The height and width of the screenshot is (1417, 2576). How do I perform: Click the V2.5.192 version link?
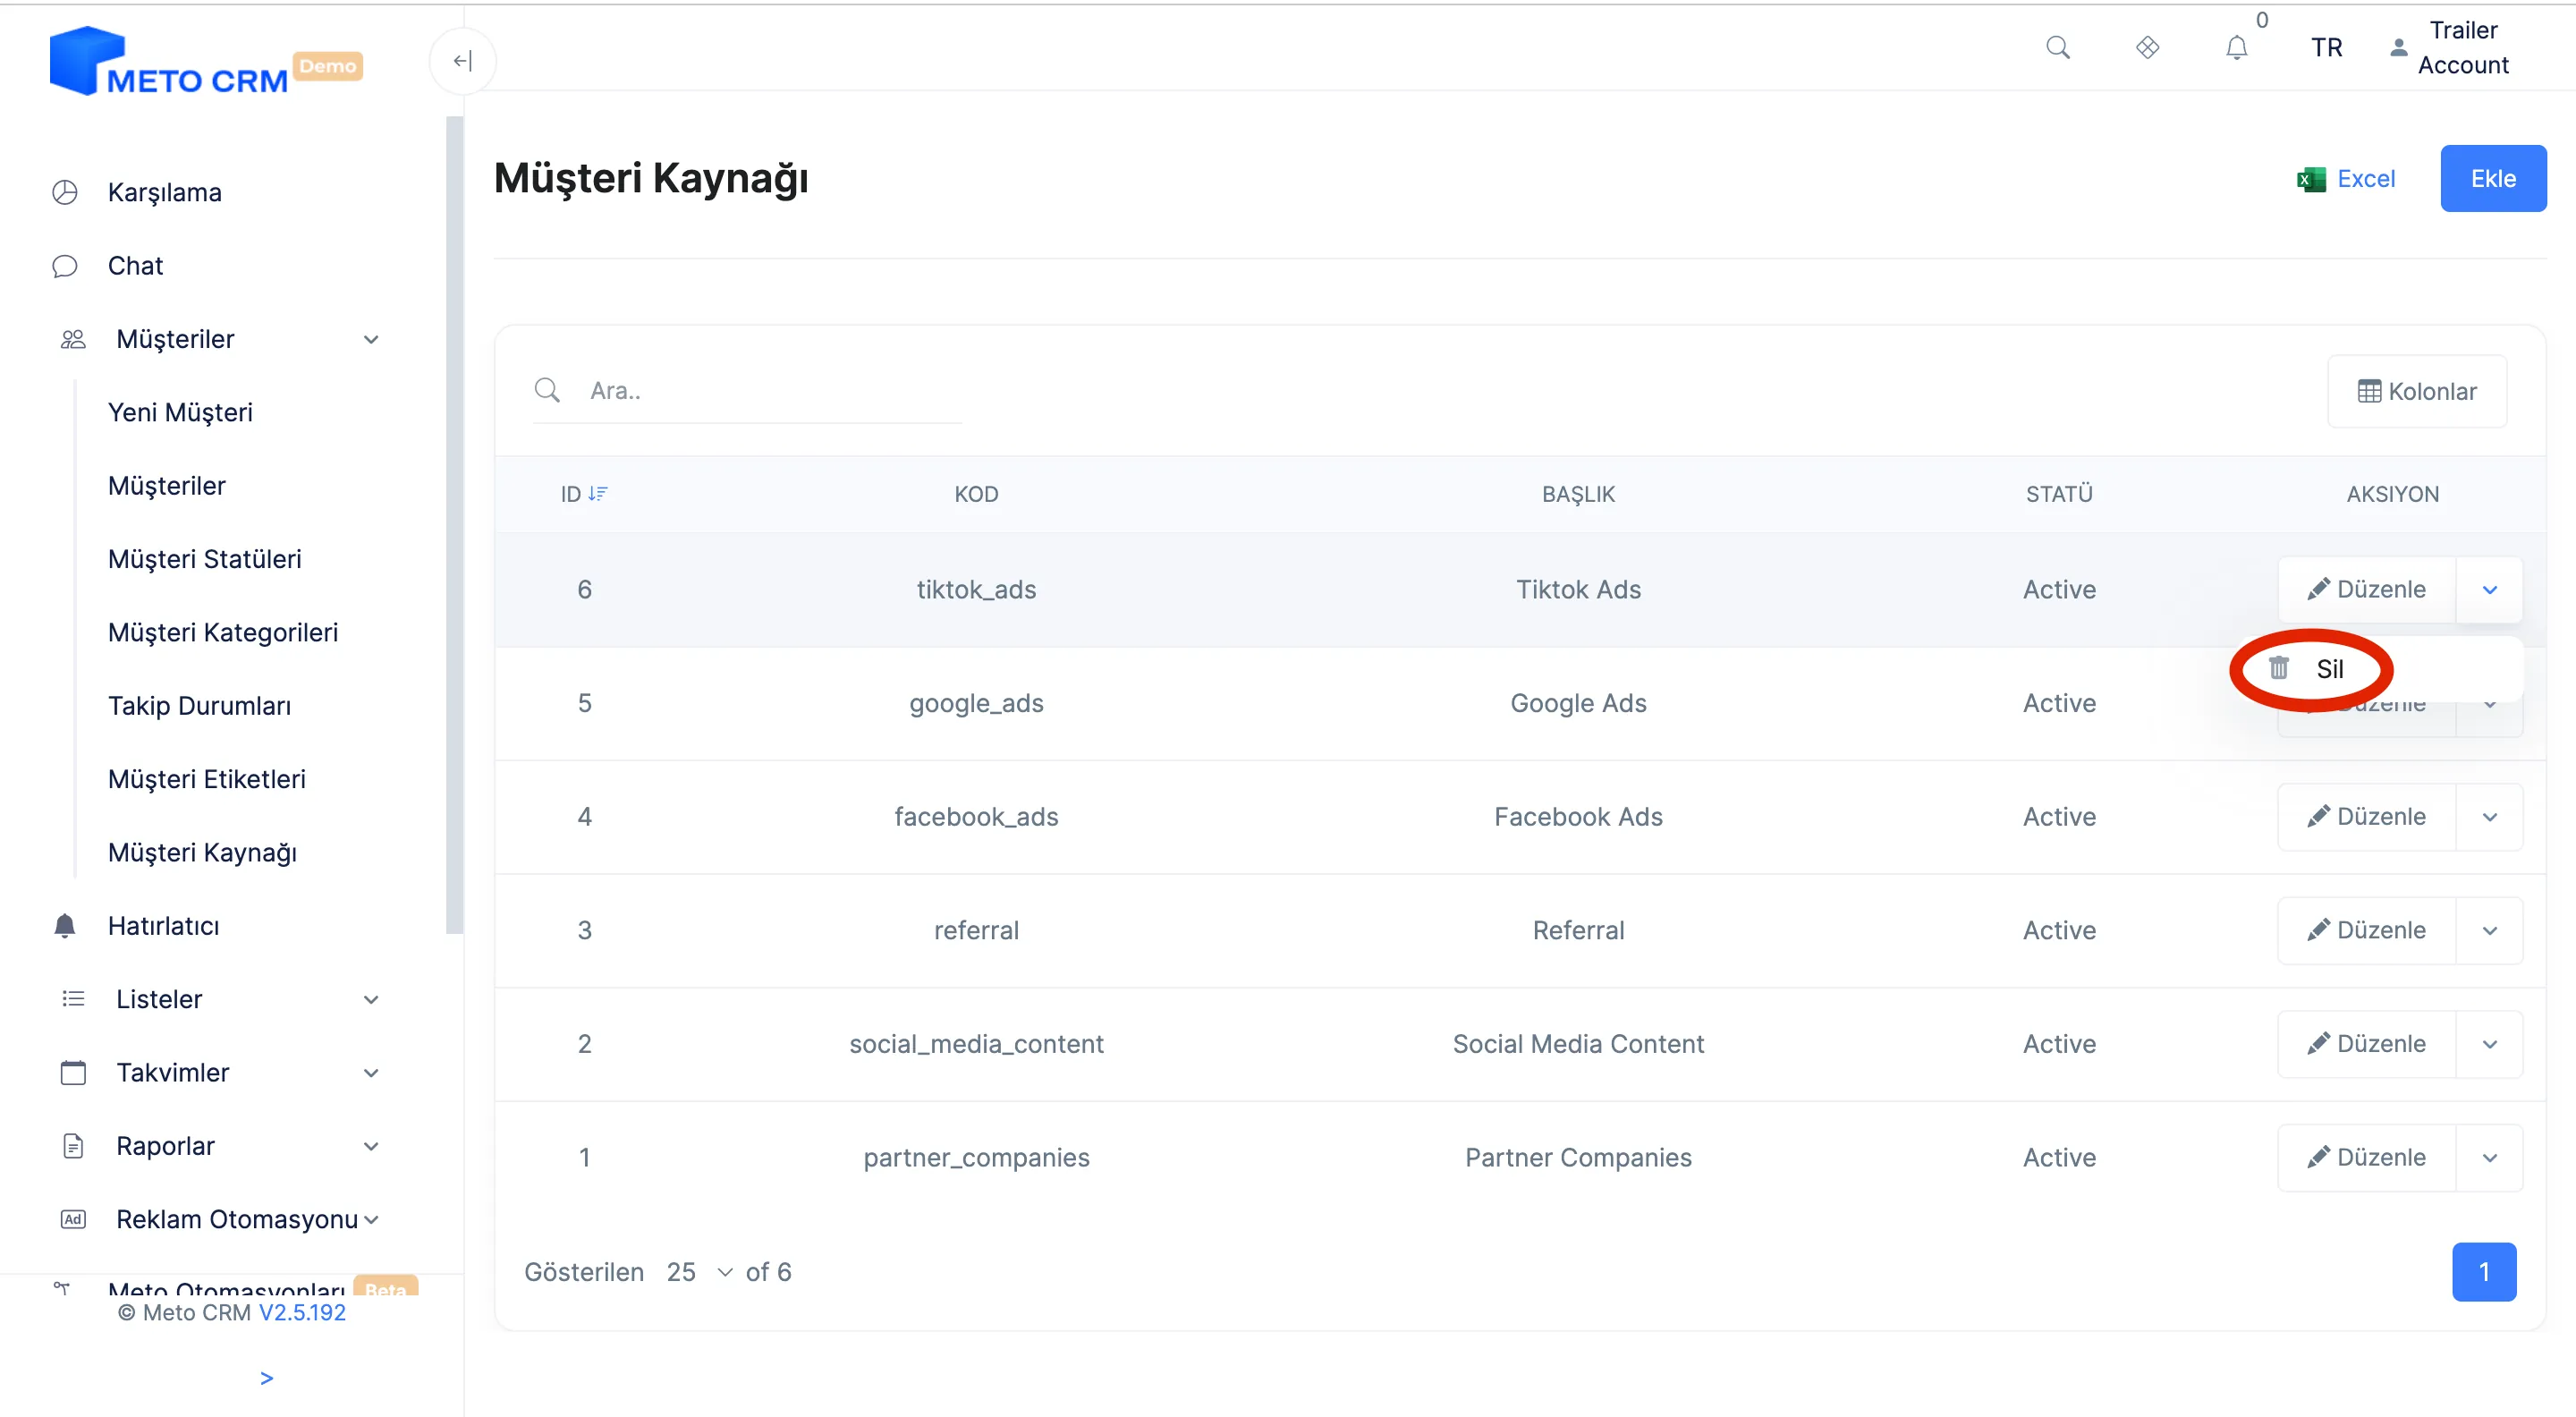tap(302, 1313)
